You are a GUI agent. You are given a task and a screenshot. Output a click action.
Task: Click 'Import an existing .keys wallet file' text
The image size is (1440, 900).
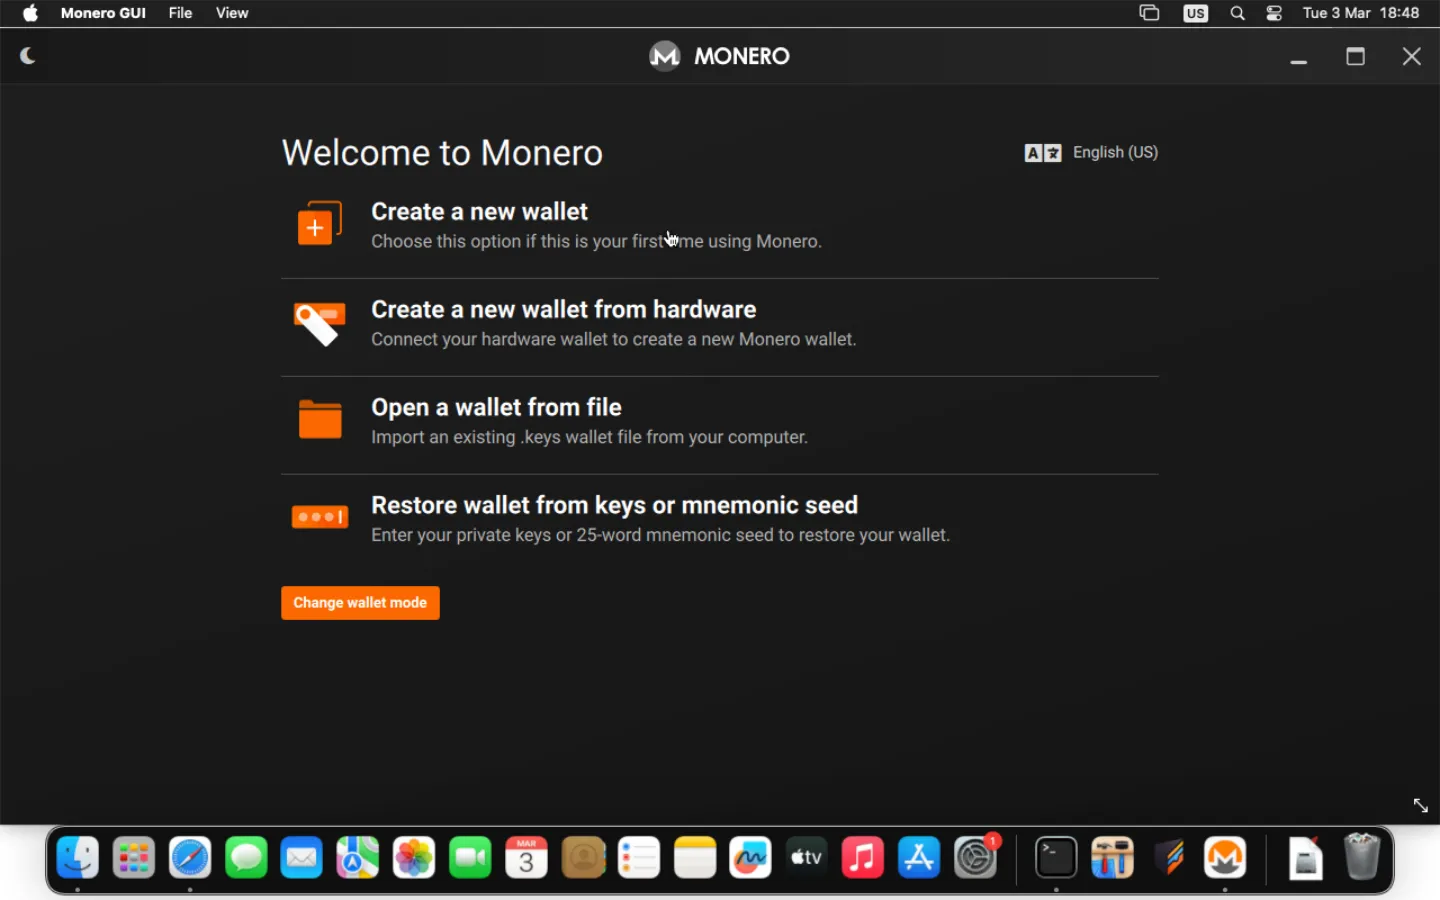589,438
